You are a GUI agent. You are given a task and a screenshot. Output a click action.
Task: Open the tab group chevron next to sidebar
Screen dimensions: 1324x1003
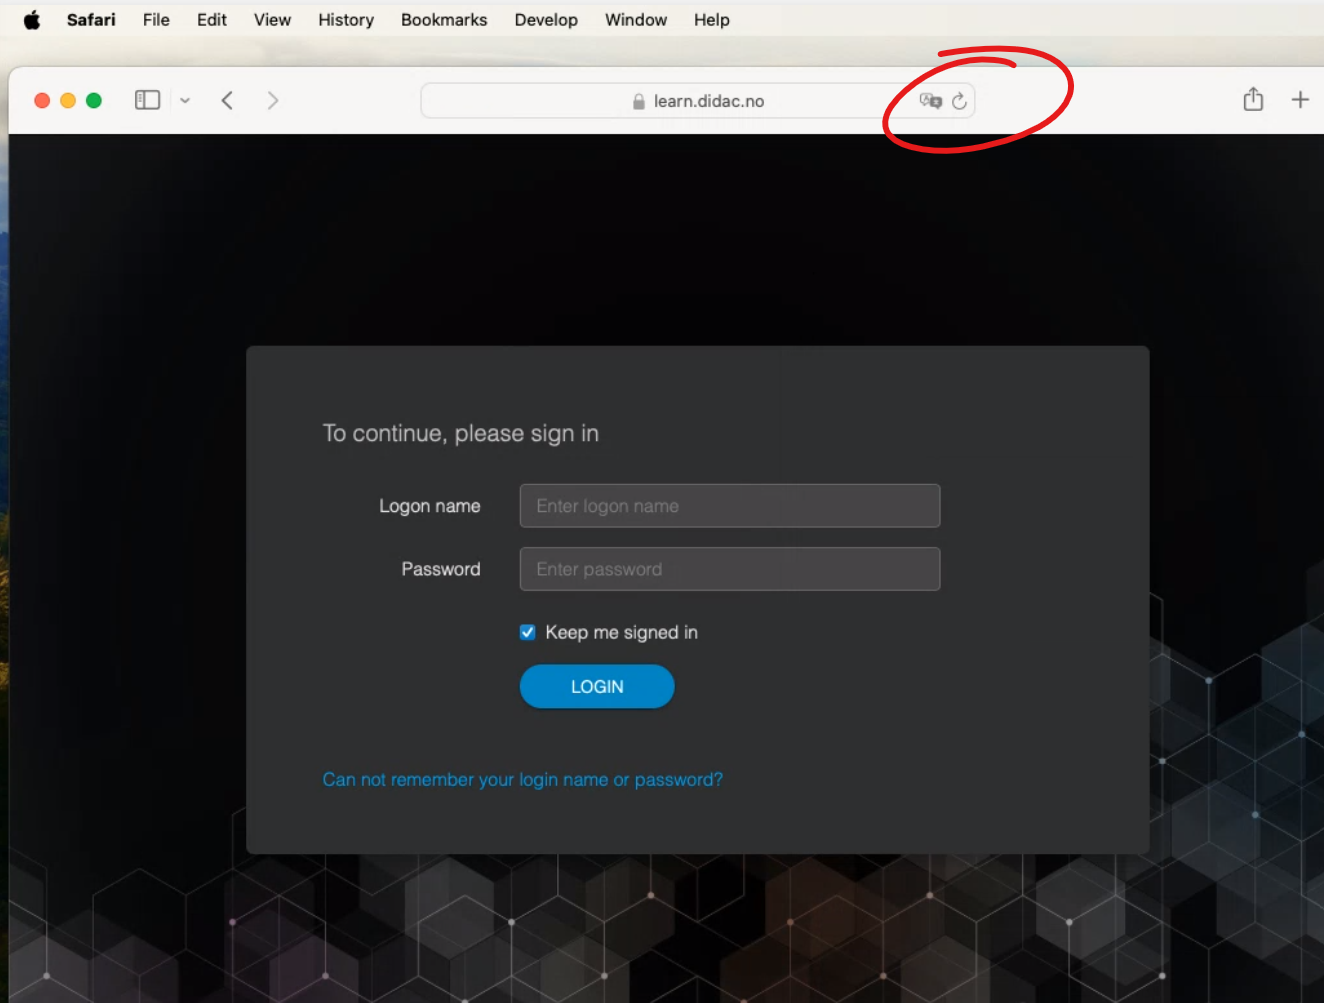pyautogui.click(x=184, y=100)
